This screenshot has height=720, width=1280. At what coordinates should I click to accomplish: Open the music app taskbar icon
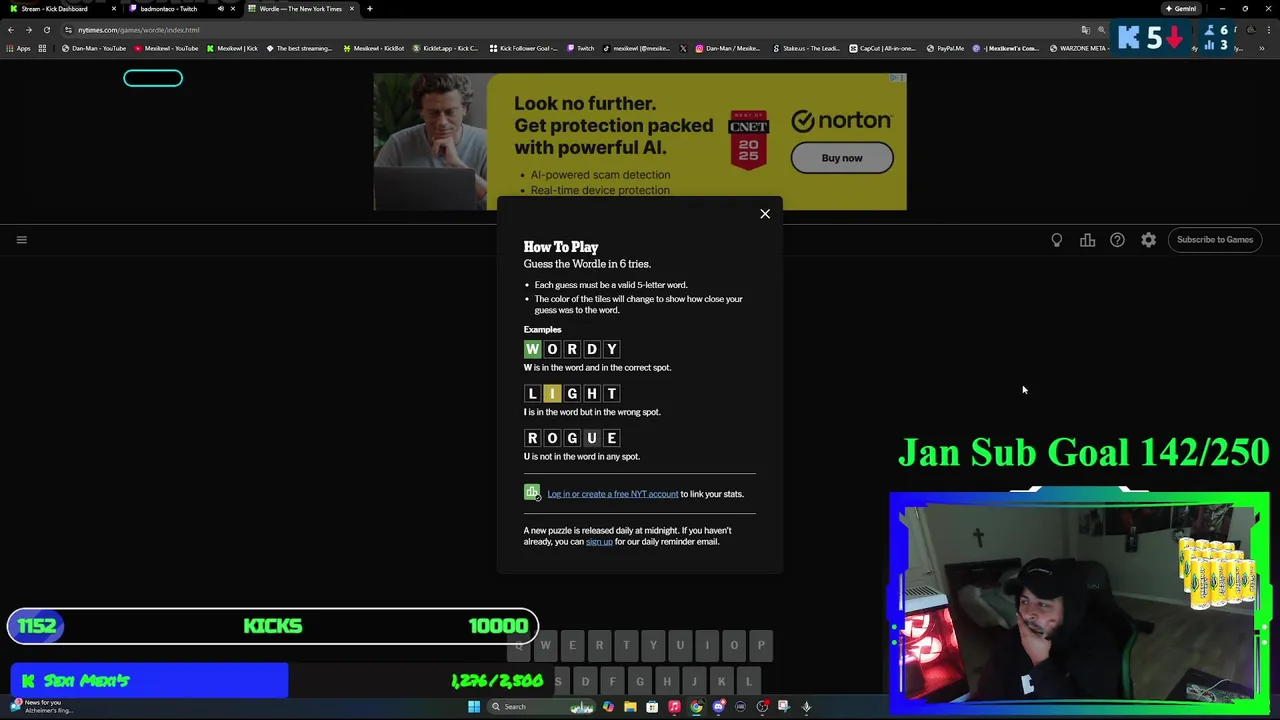(x=674, y=707)
